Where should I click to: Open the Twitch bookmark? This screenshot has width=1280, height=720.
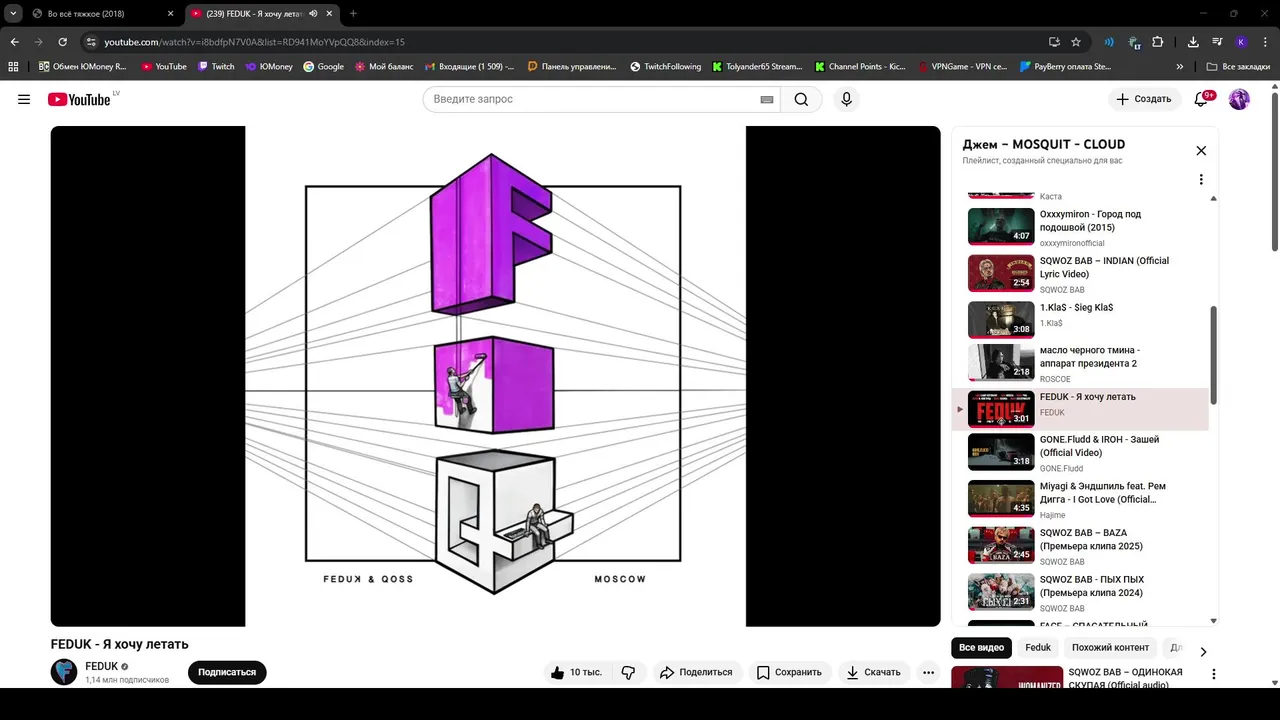coord(216,67)
